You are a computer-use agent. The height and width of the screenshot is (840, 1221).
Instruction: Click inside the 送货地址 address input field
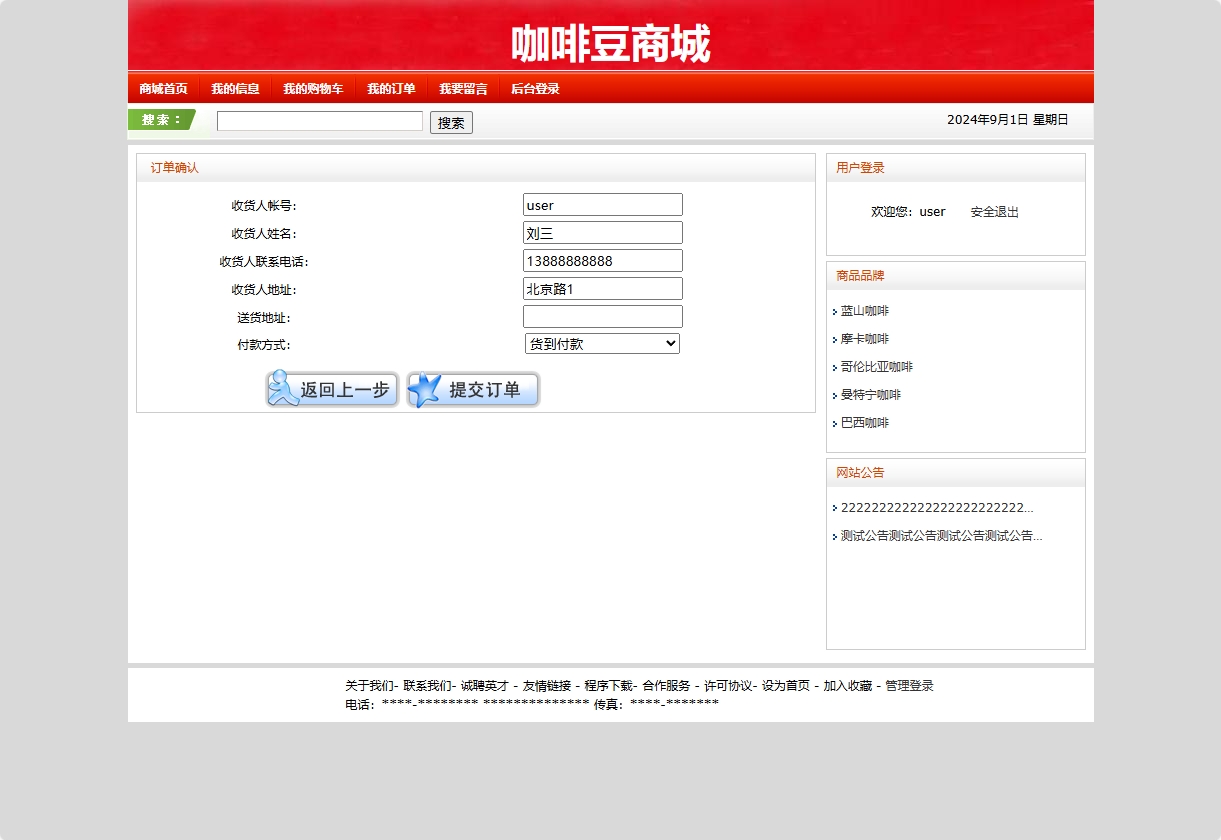(601, 316)
